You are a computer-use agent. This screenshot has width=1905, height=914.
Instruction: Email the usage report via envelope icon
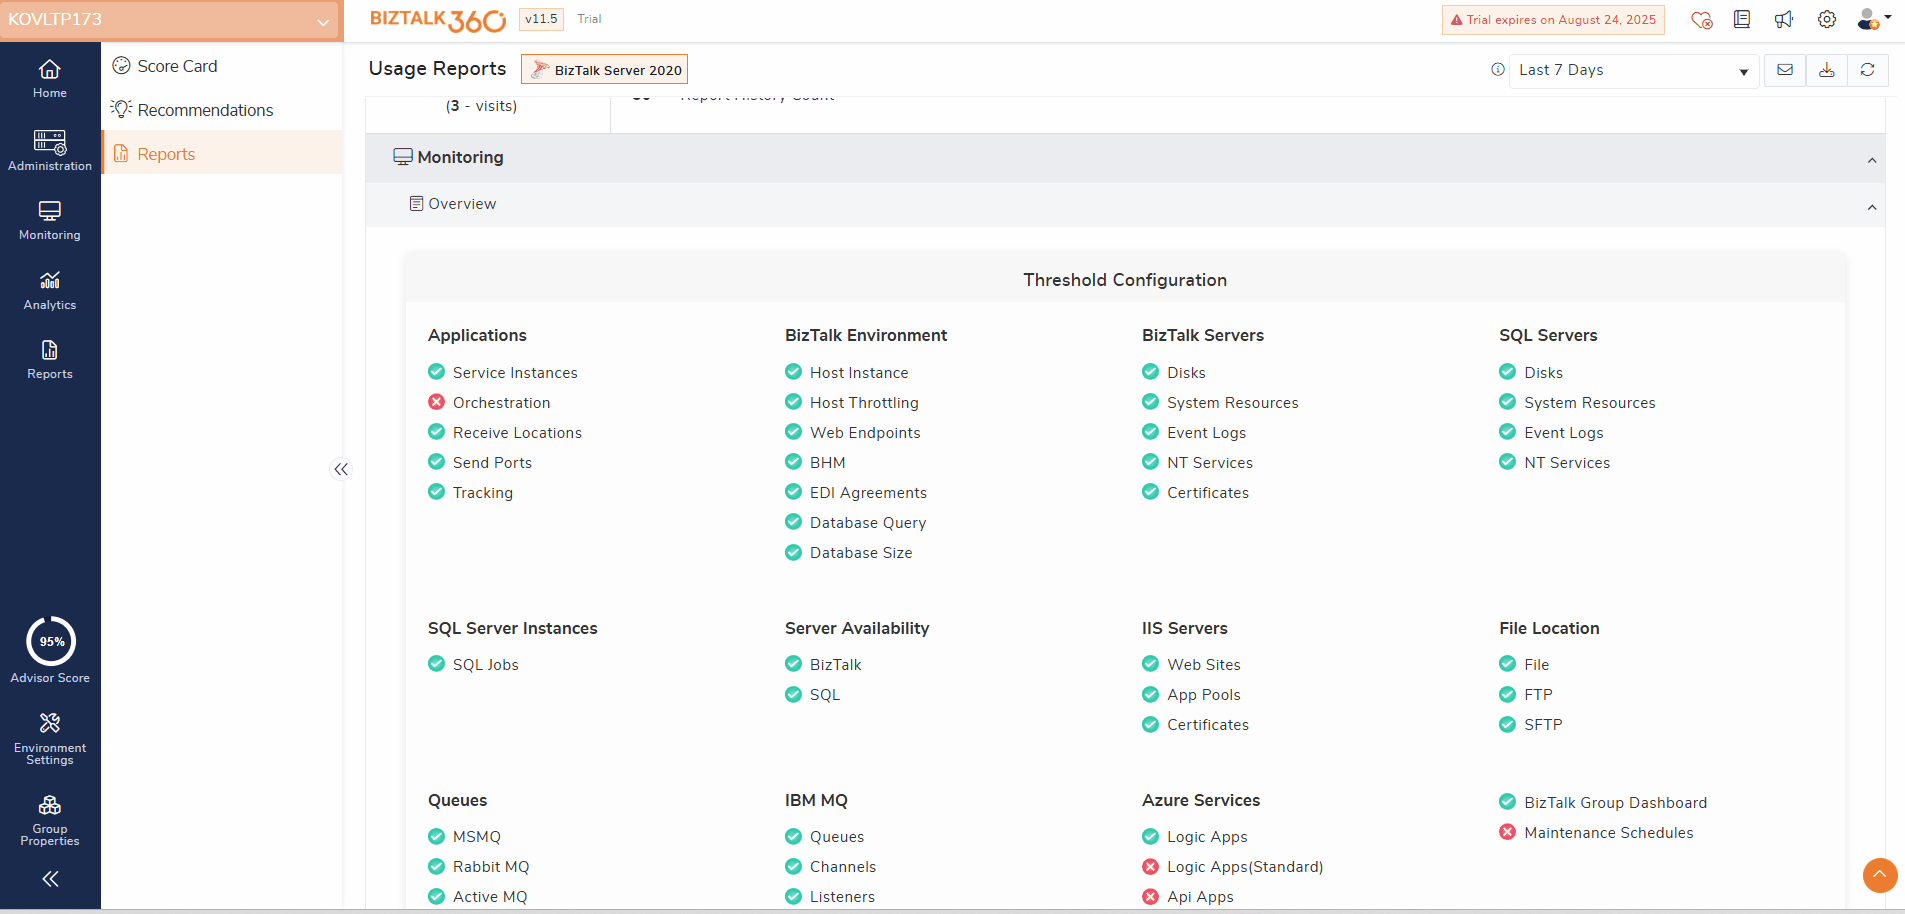coord(1785,70)
